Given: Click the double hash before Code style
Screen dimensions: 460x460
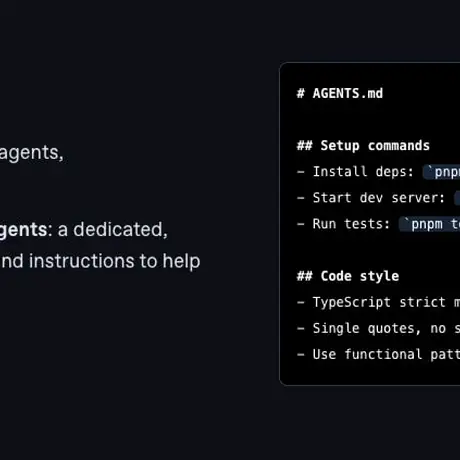Looking at the screenshot, I should 305,276.
